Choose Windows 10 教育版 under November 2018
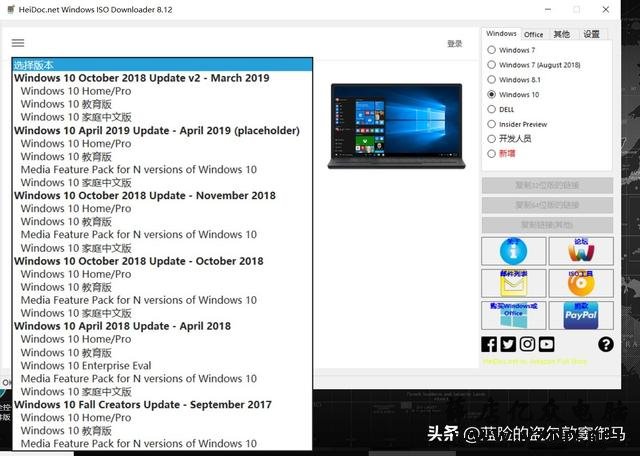 click(162, 222)
